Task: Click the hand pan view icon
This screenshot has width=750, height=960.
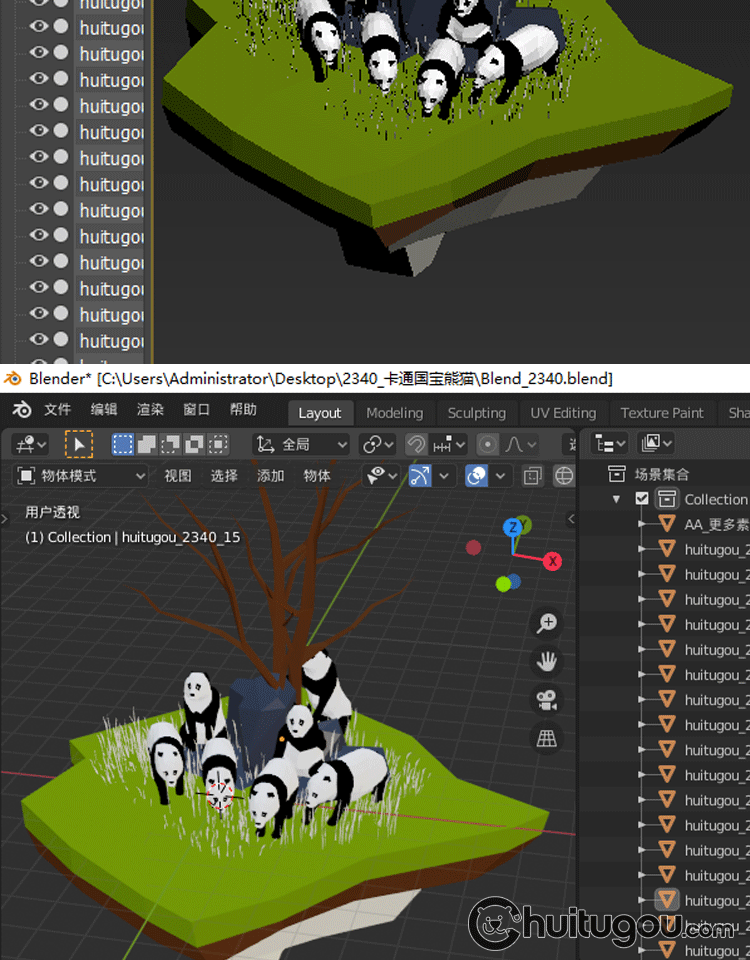Action: (x=547, y=661)
